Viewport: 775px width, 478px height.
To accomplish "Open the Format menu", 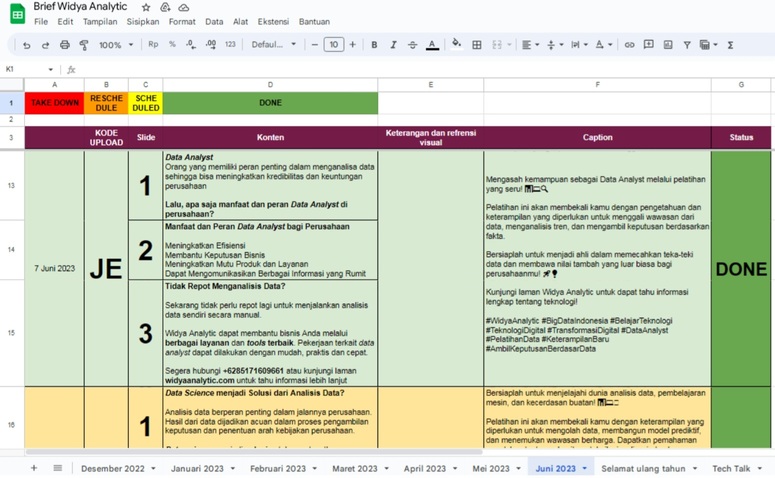I will pyautogui.click(x=182, y=22).
